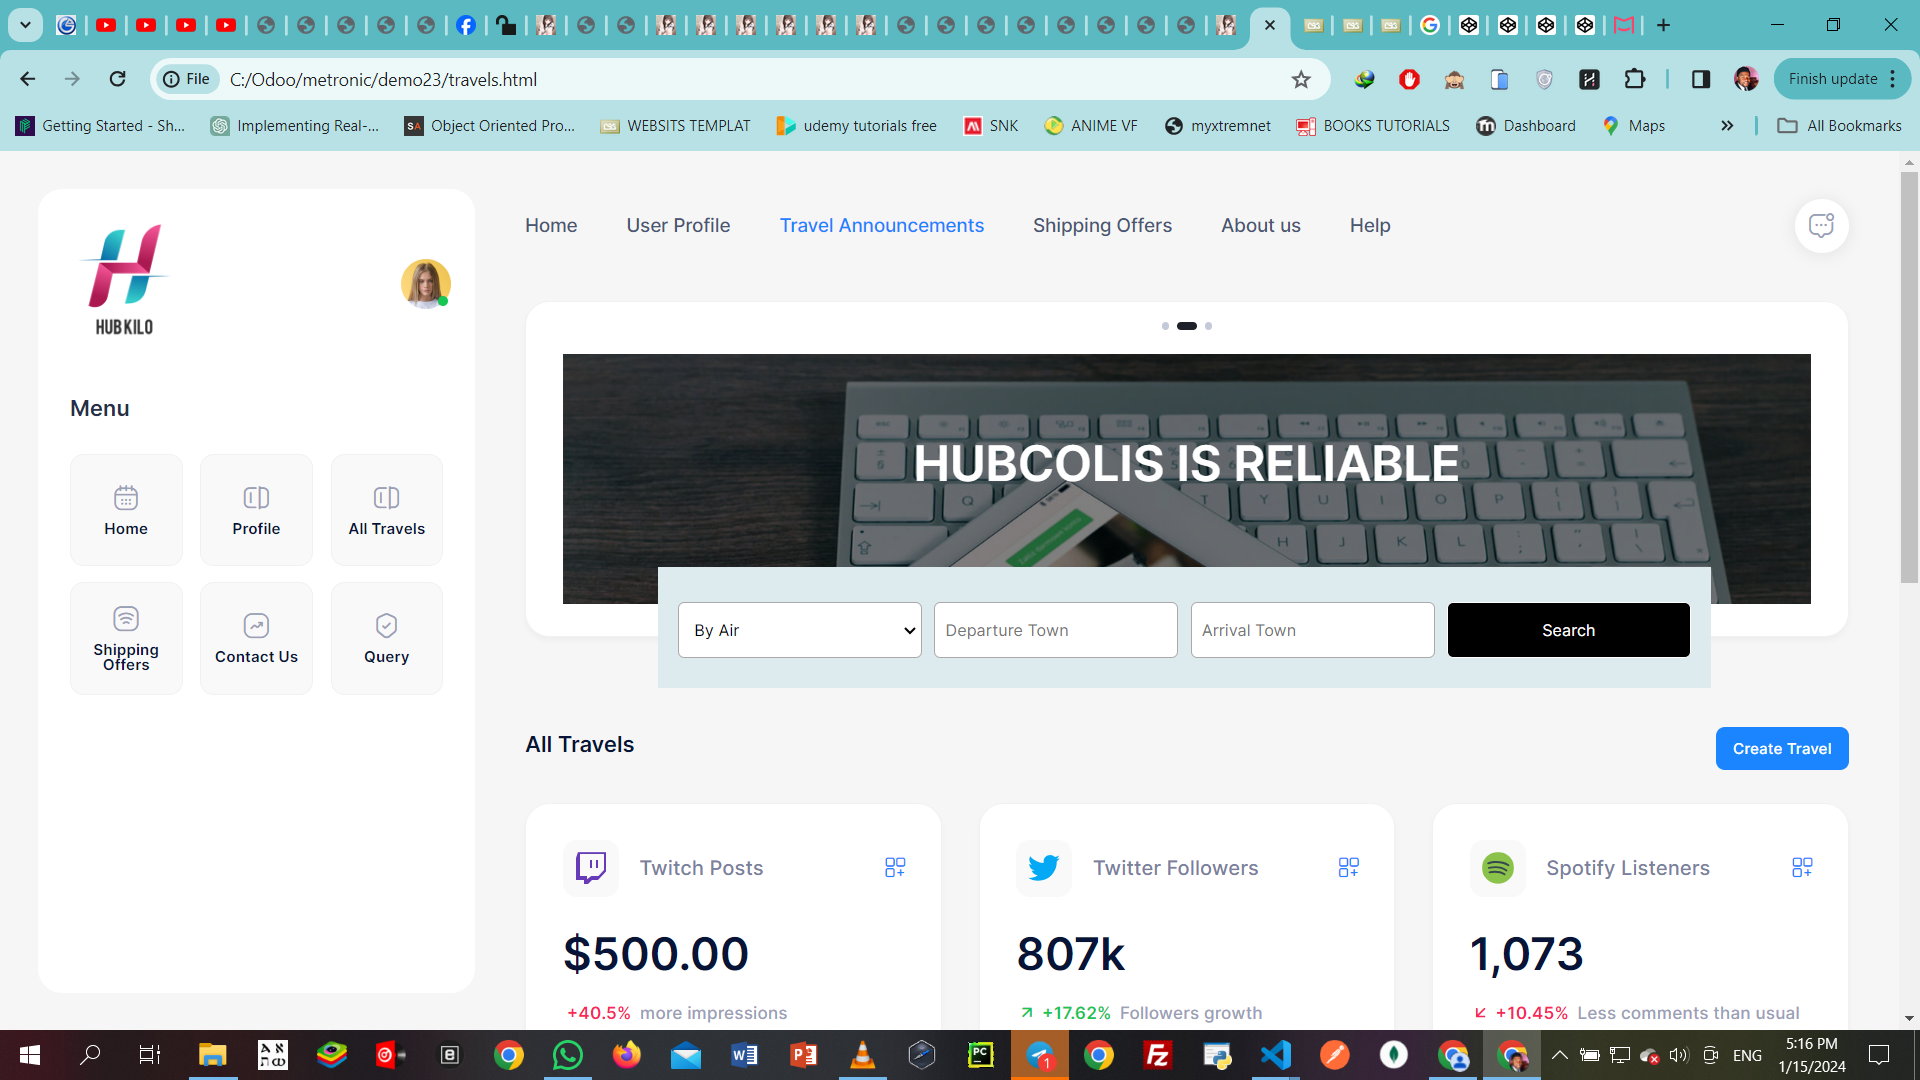Click the All Travels section heading

pos(580,745)
